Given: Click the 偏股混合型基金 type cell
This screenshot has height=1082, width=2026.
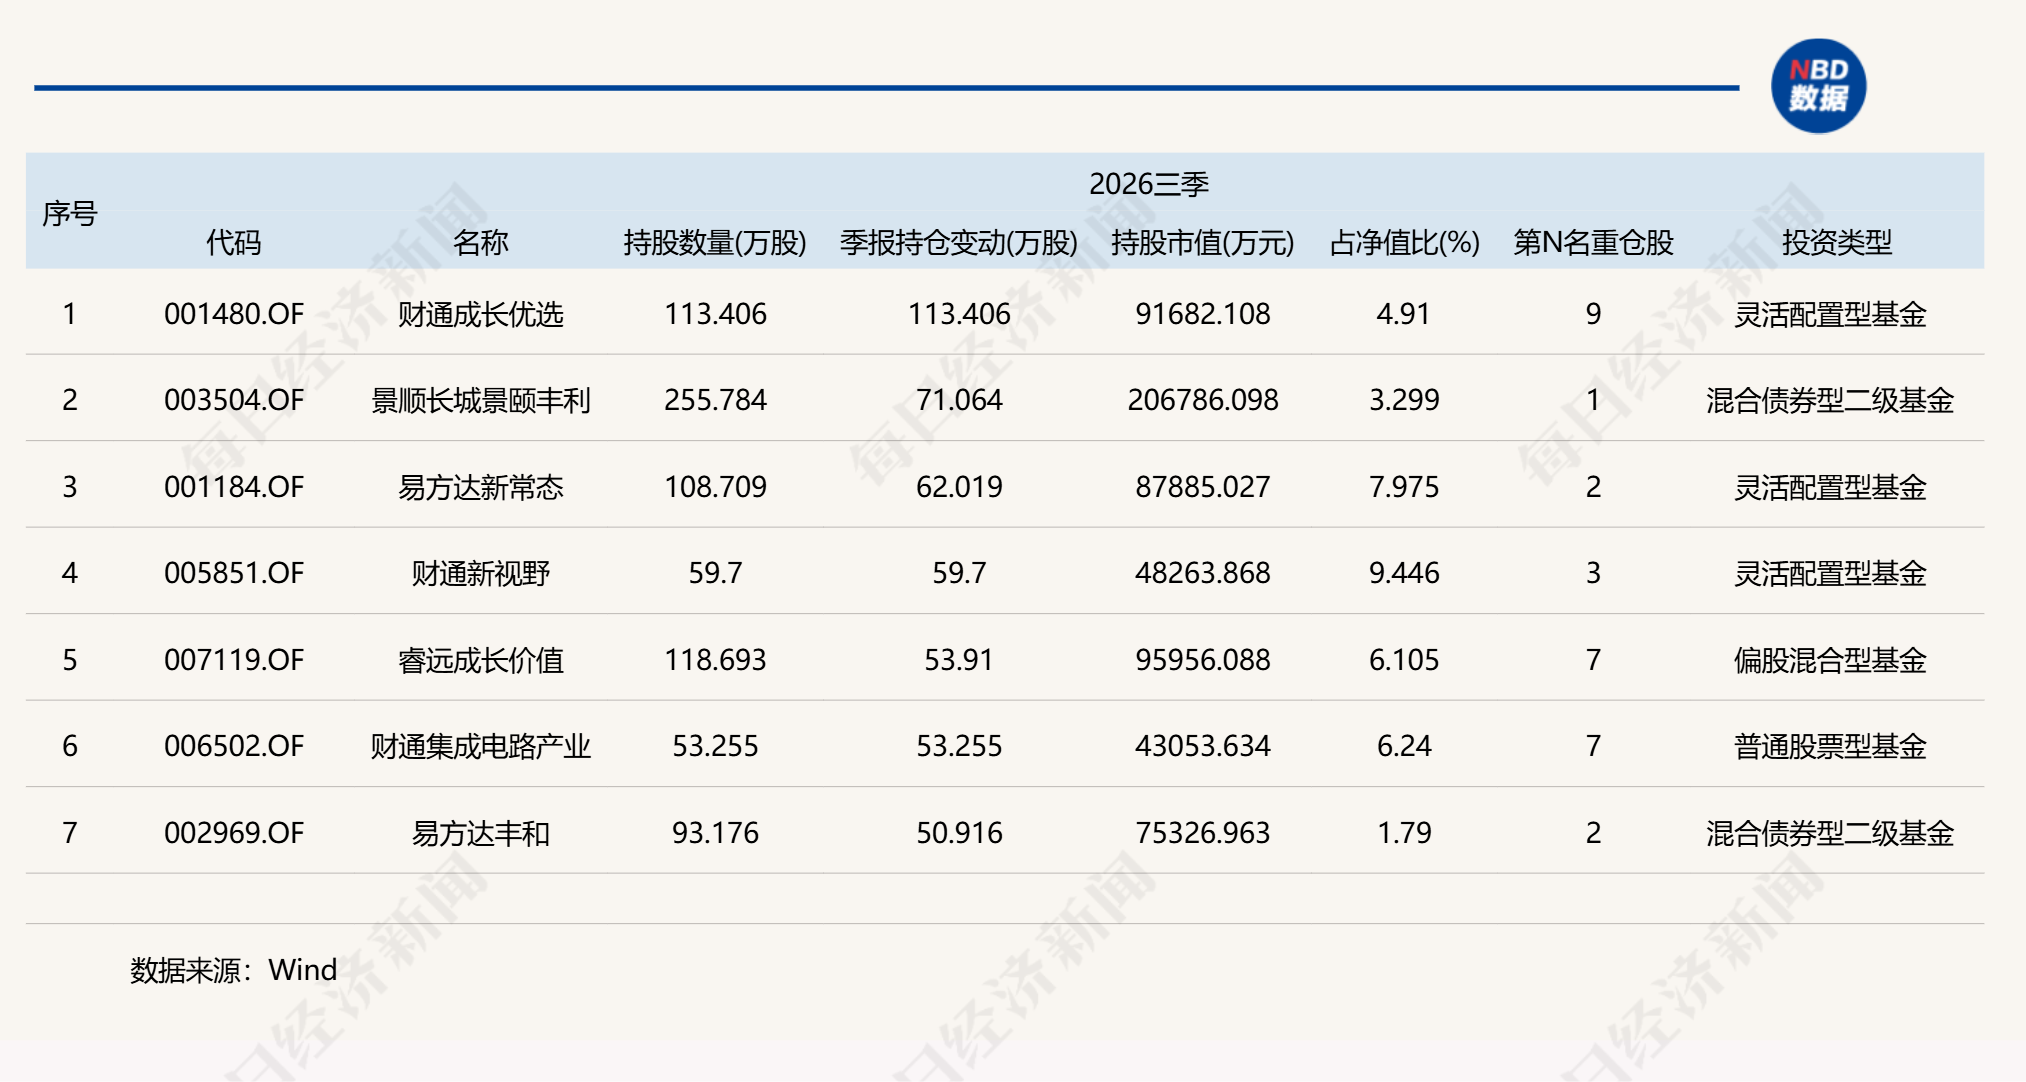Looking at the screenshot, I should [x=1830, y=660].
